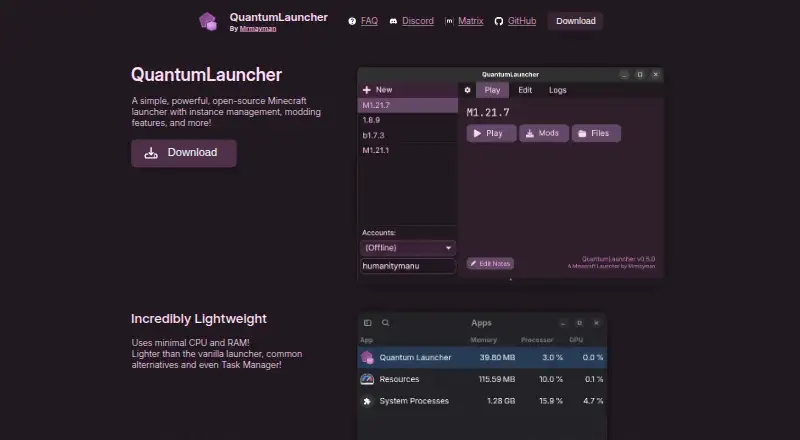The height and width of the screenshot is (440, 800).
Task: Open the Discord link
Action: point(418,21)
